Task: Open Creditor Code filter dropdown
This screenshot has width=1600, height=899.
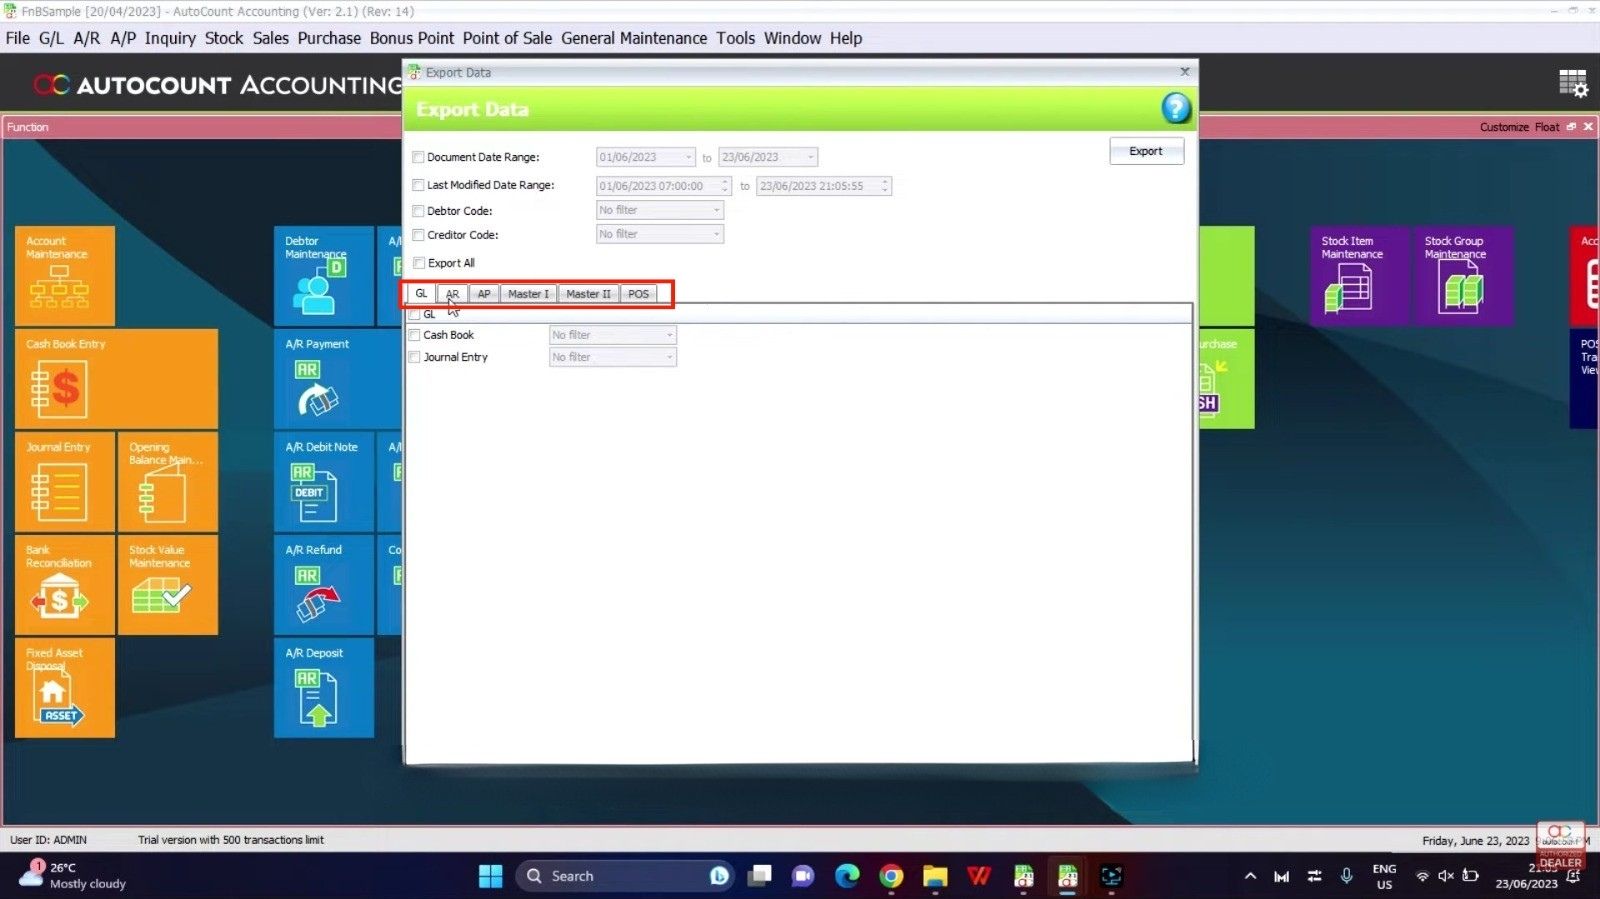Action: 716,234
